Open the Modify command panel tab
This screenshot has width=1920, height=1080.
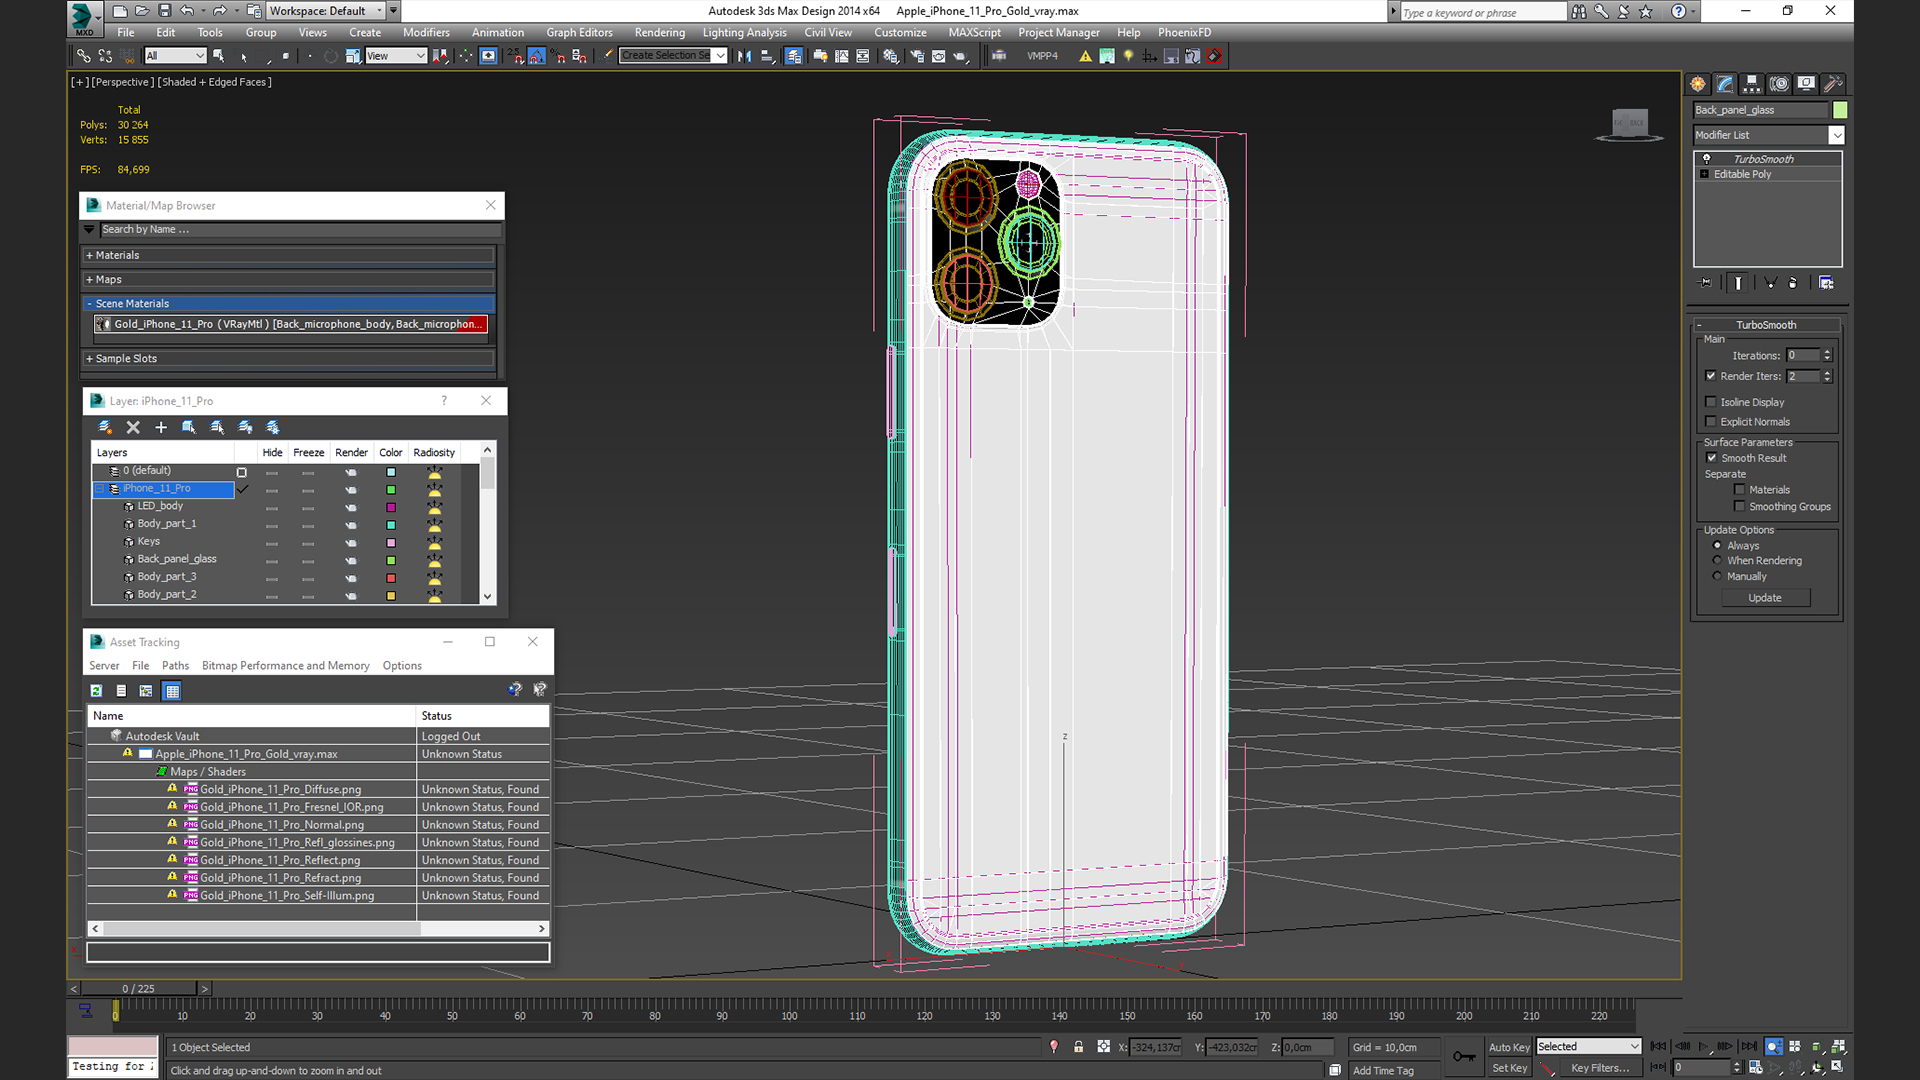[1725, 84]
